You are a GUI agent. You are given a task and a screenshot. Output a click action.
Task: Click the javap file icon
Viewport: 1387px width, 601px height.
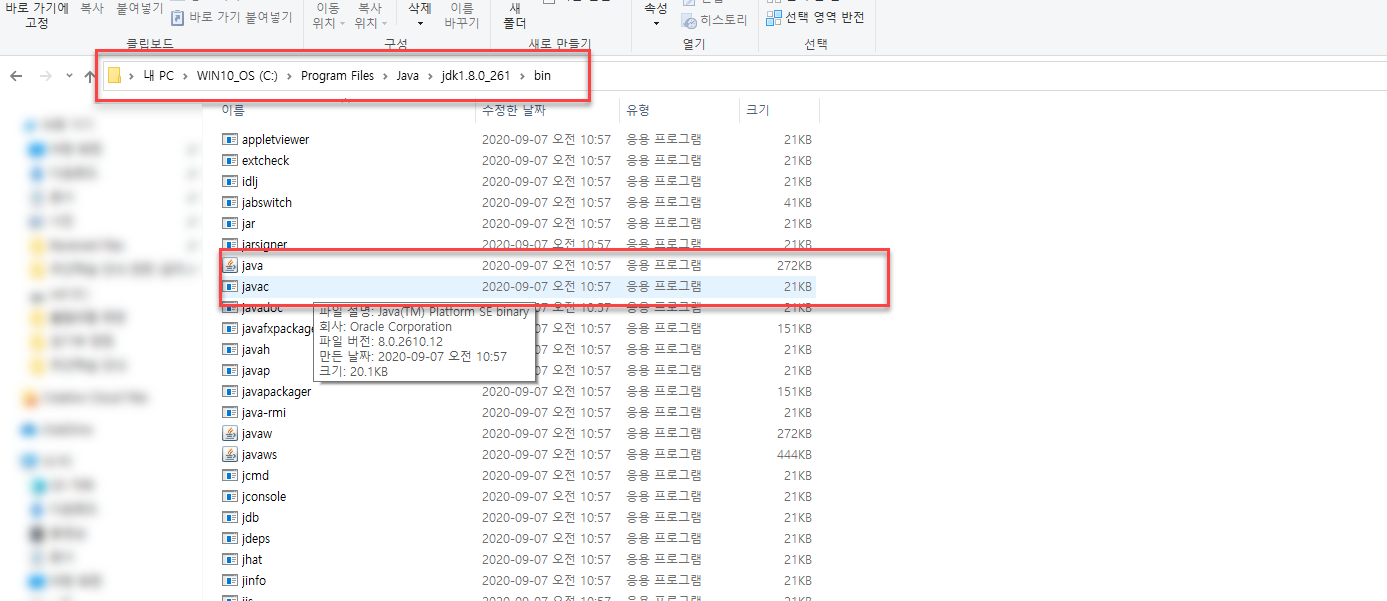pyautogui.click(x=230, y=371)
